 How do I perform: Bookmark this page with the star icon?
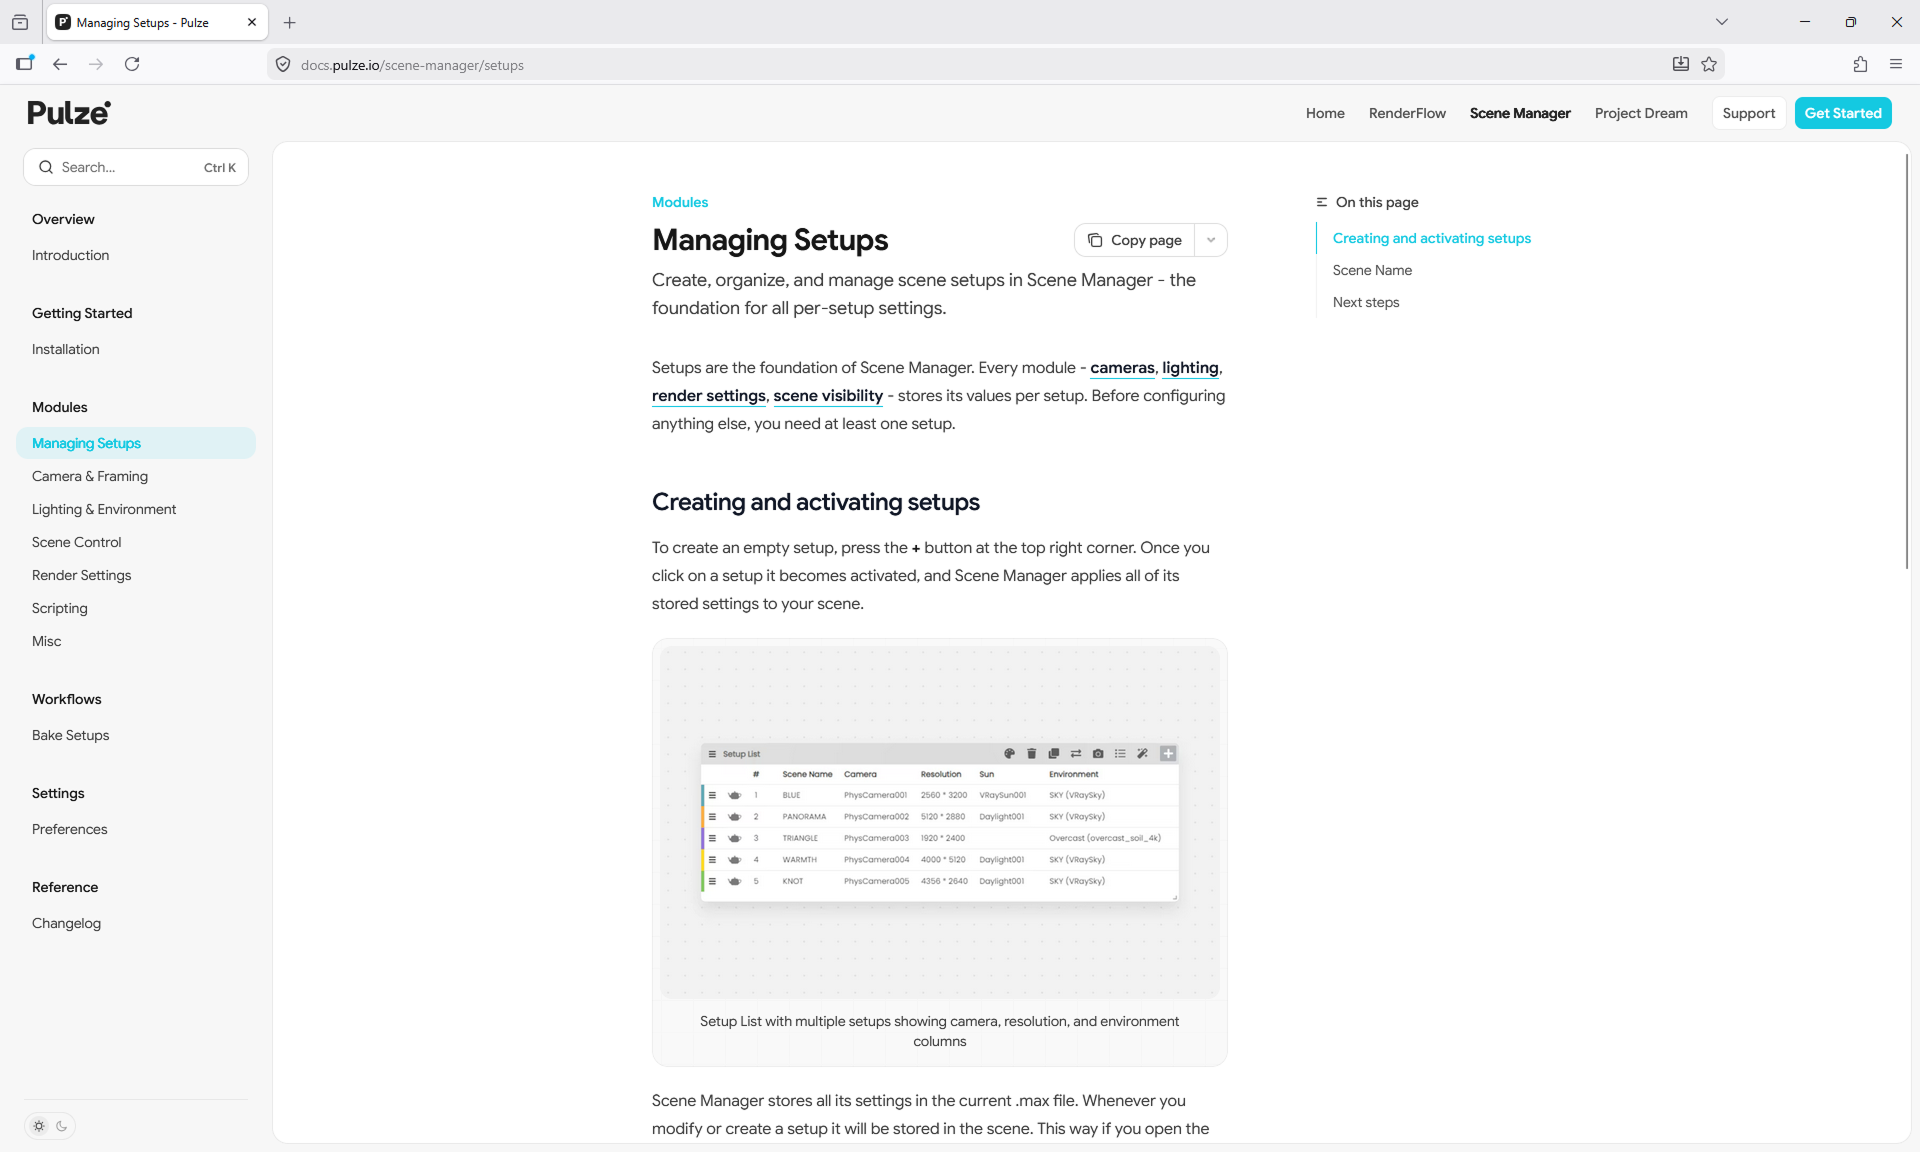coord(1709,64)
